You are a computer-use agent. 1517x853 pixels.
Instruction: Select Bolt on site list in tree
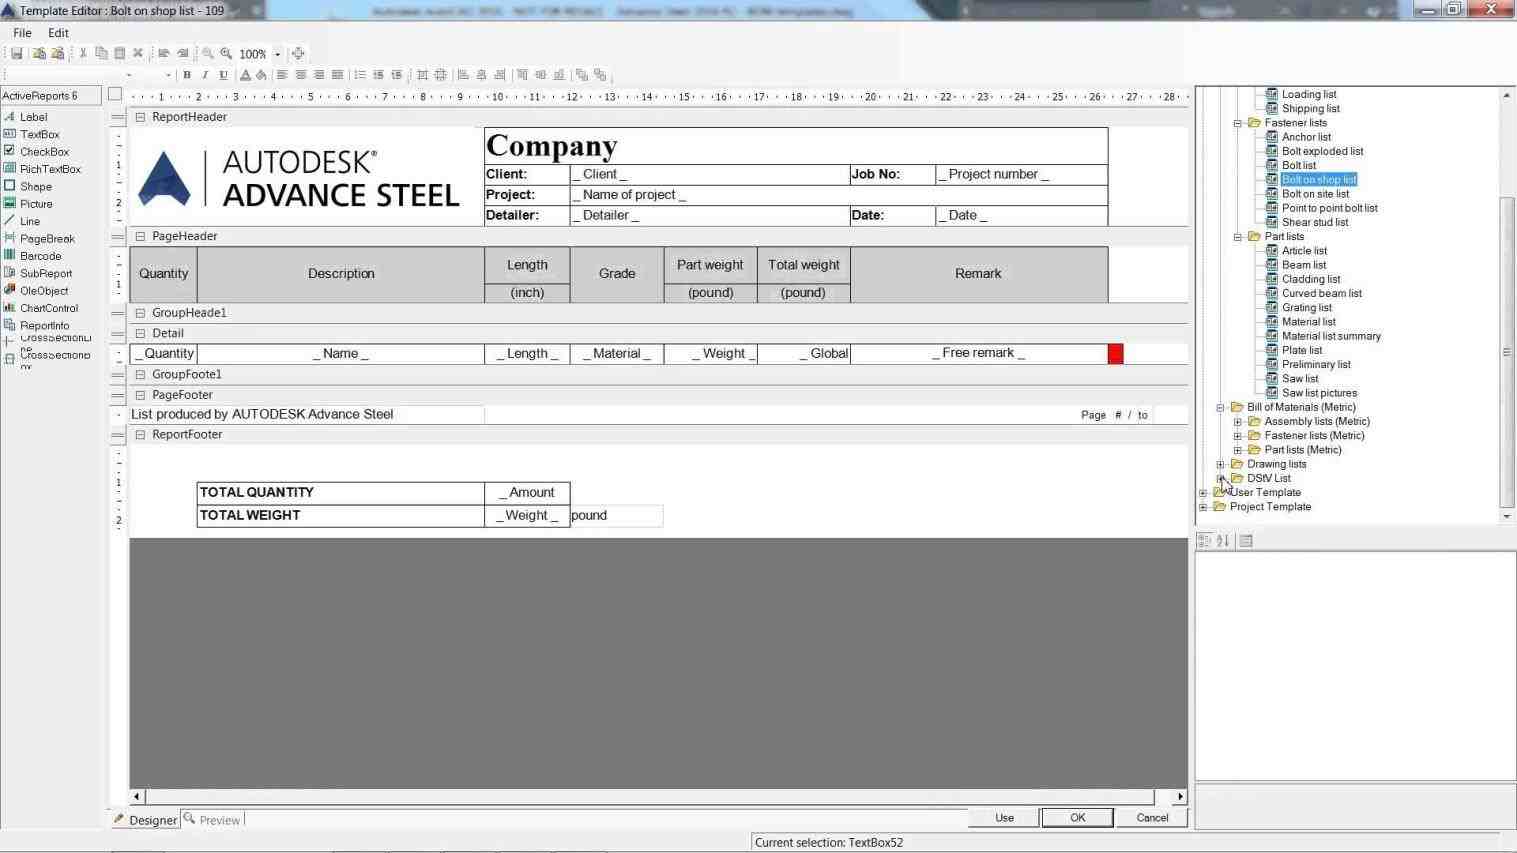1315,193
